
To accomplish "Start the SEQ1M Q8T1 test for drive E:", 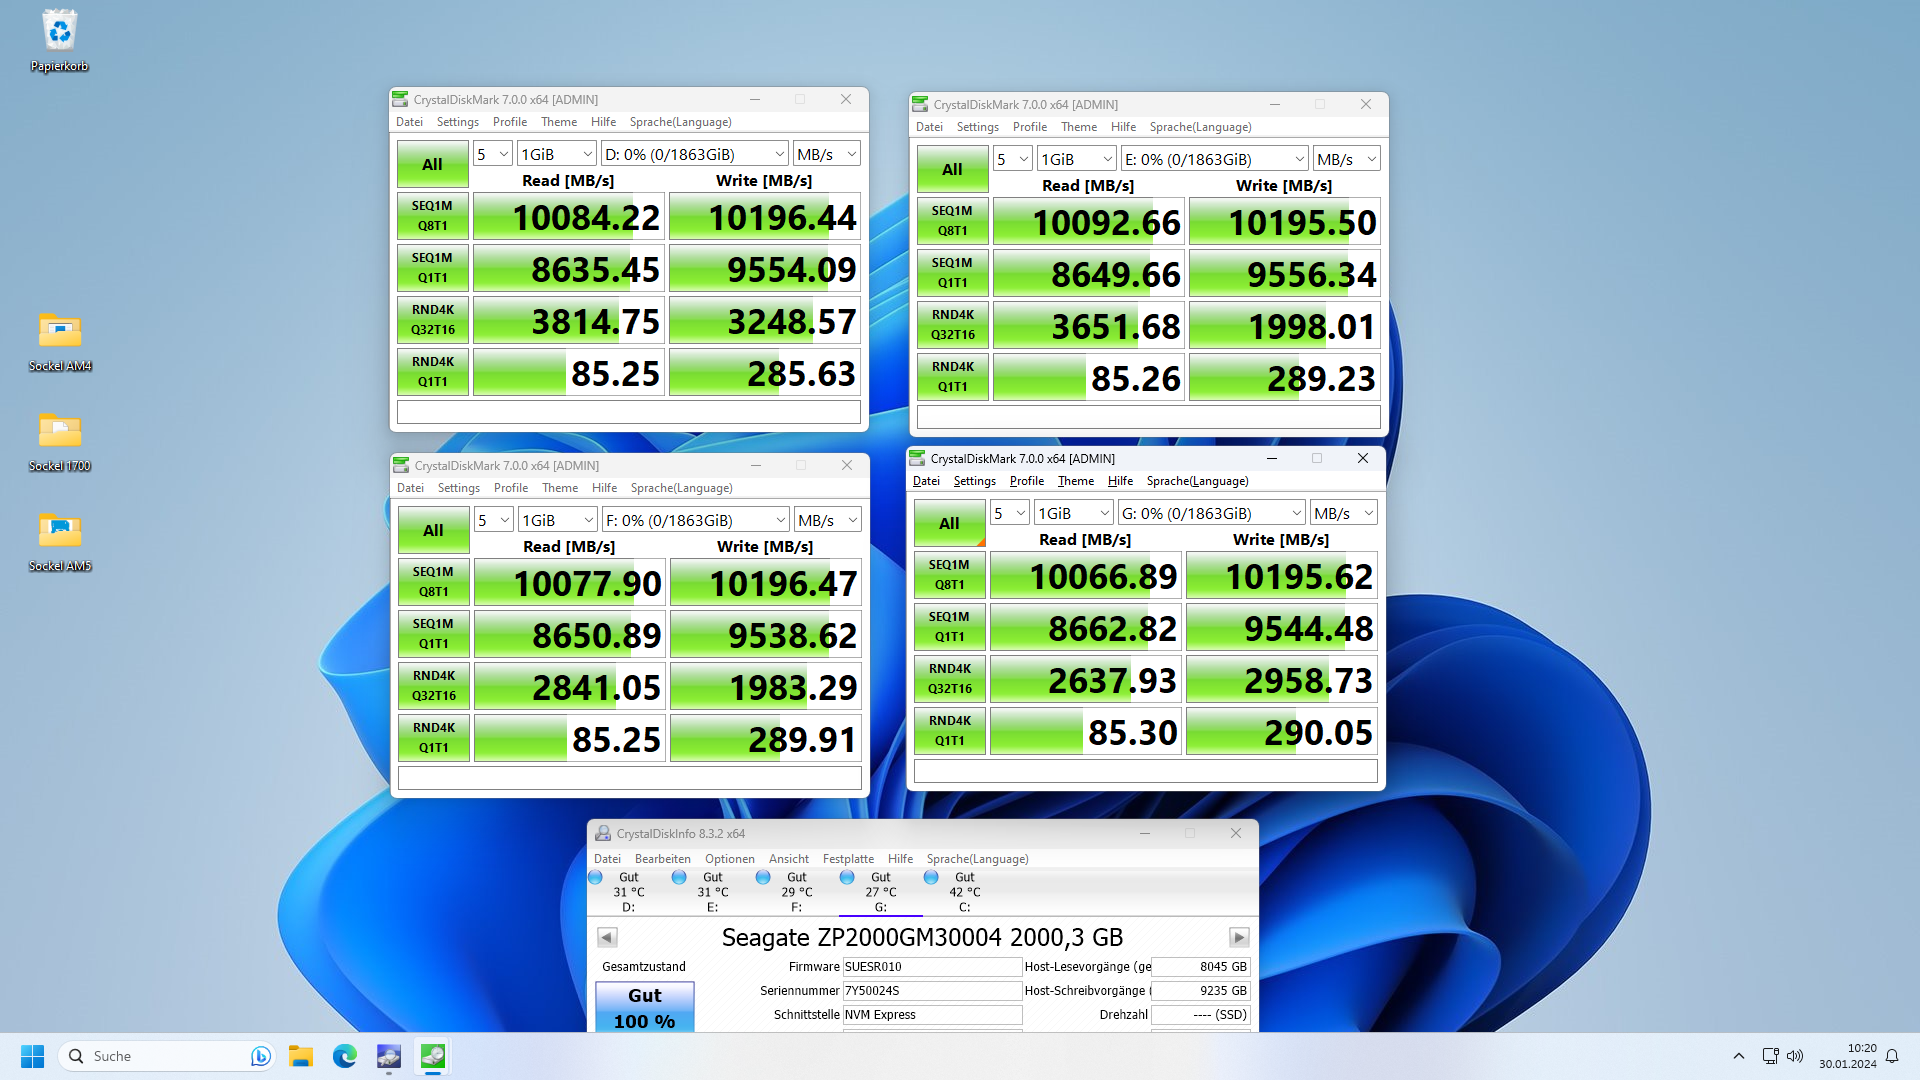I will pyautogui.click(x=951, y=220).
